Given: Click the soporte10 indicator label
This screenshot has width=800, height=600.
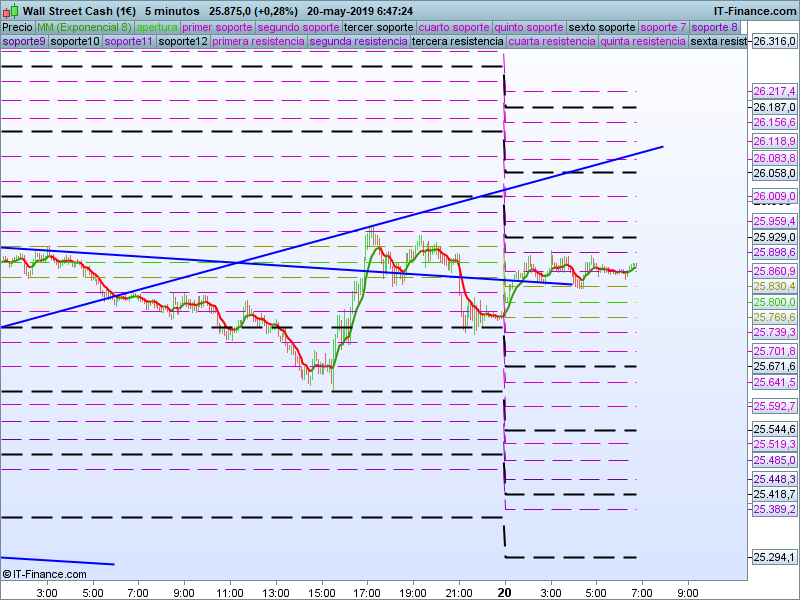Looking at the screenshot, I should click(75, 41).
